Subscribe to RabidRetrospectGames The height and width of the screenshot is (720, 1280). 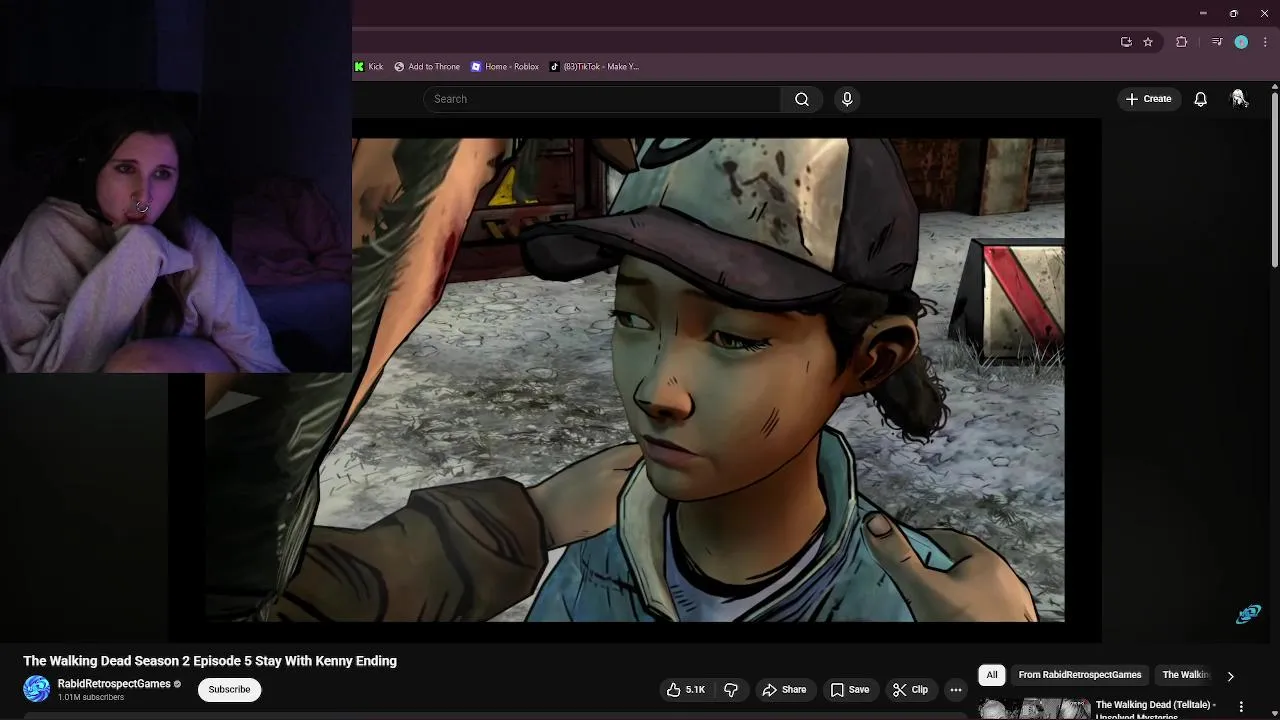[229, 689]
